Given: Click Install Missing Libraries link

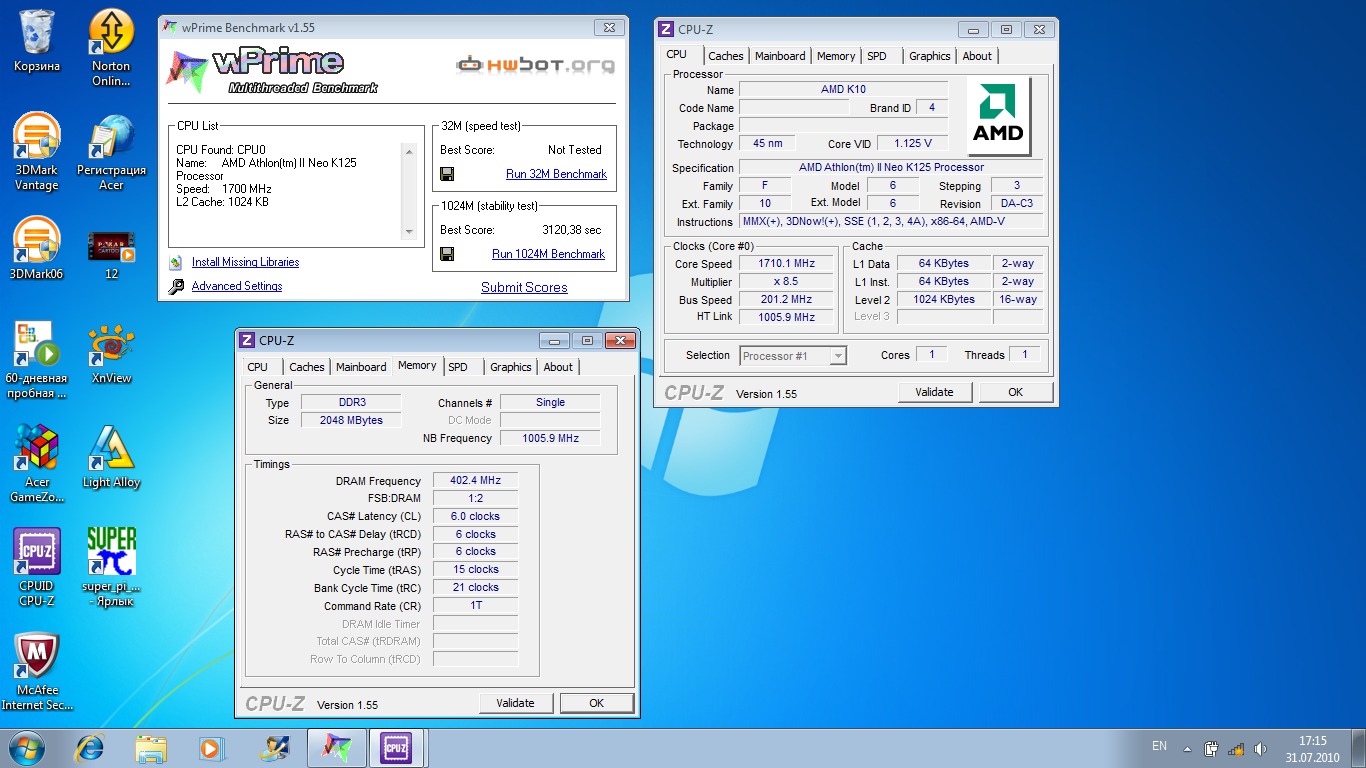Looking at the screenshot, I should (245, 262).
